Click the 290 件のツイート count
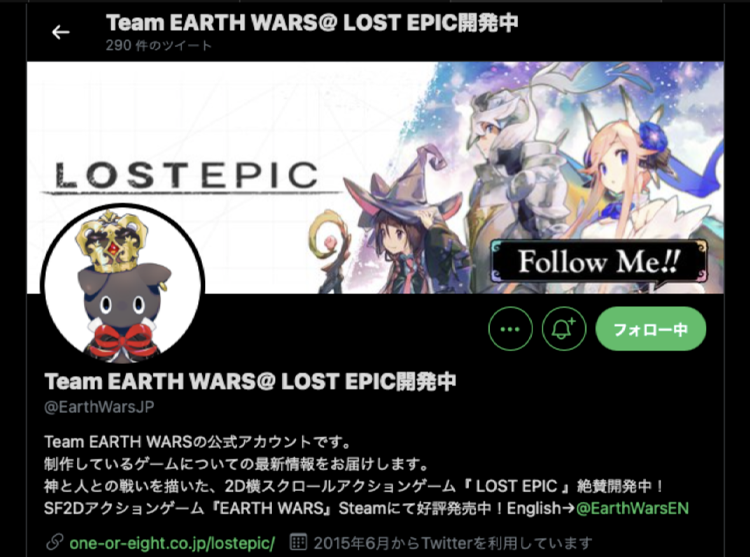Image resolution: width=750 pixels, height=557 pixels. click(x=158, y=45)
